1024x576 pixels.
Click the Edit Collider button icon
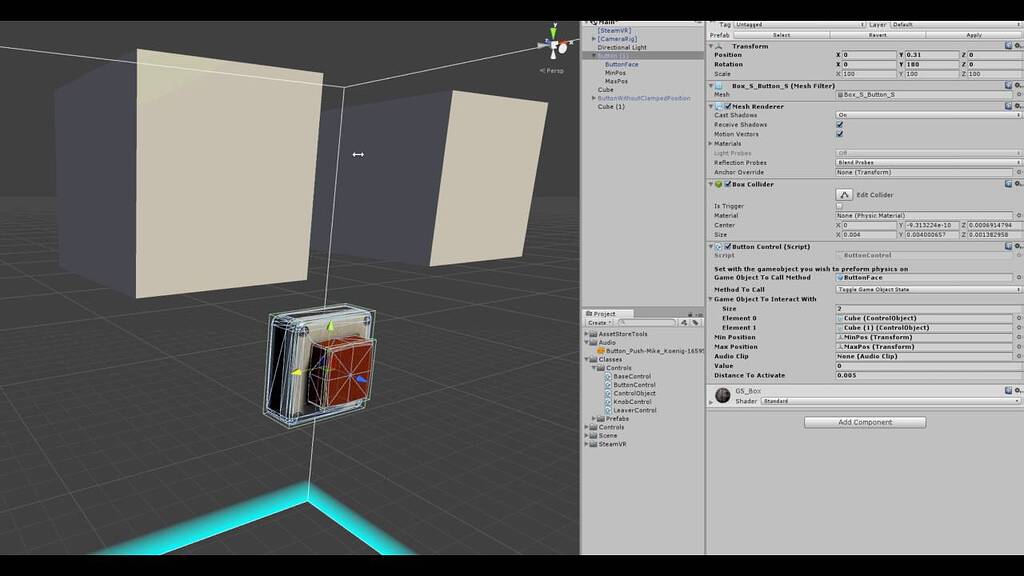[x=845, y=194]
